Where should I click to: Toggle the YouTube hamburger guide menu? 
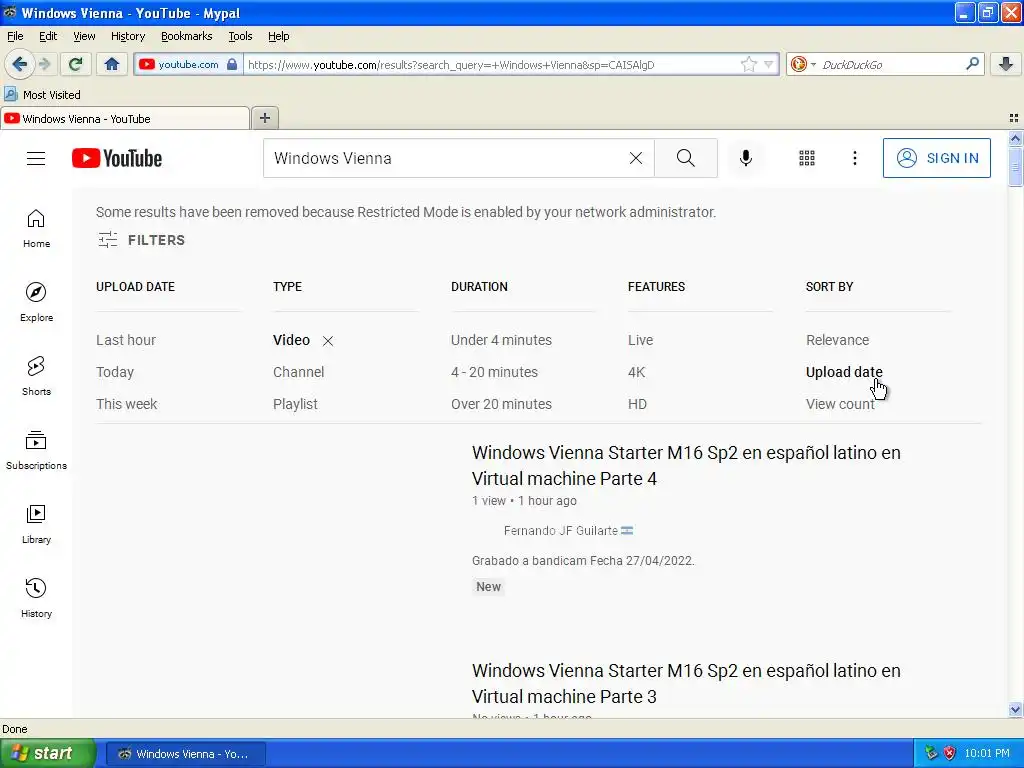[36, 158]
